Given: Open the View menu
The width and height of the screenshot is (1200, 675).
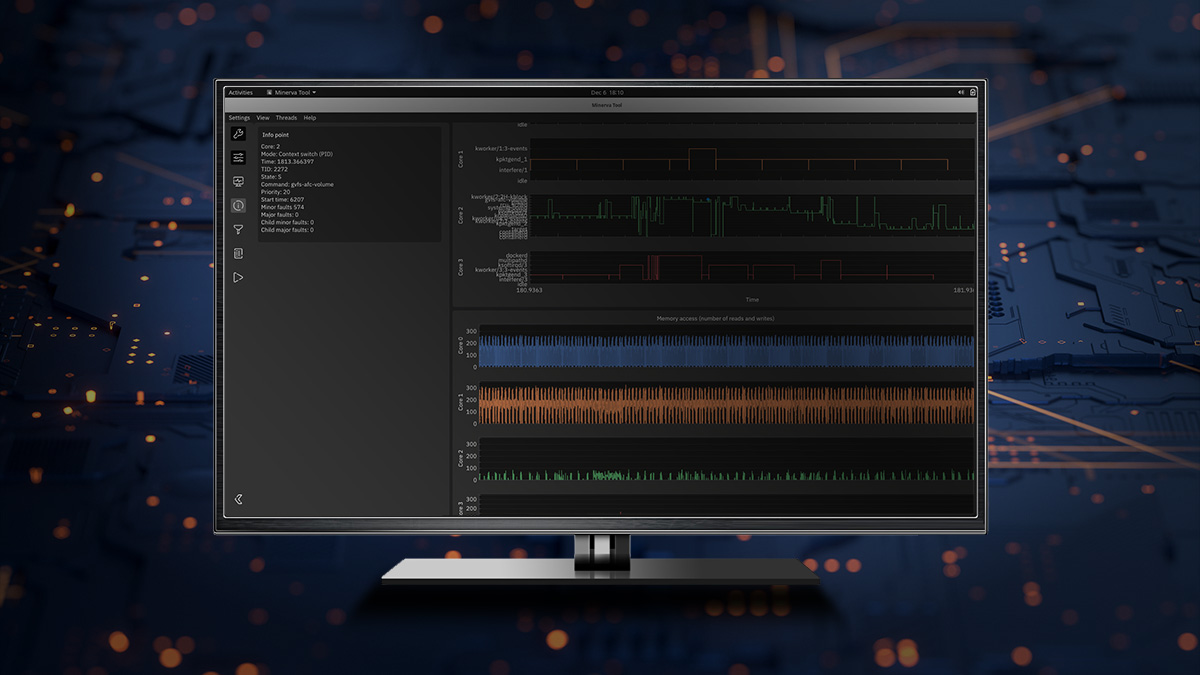Looking at the screenshot, I should coord(262,118).
